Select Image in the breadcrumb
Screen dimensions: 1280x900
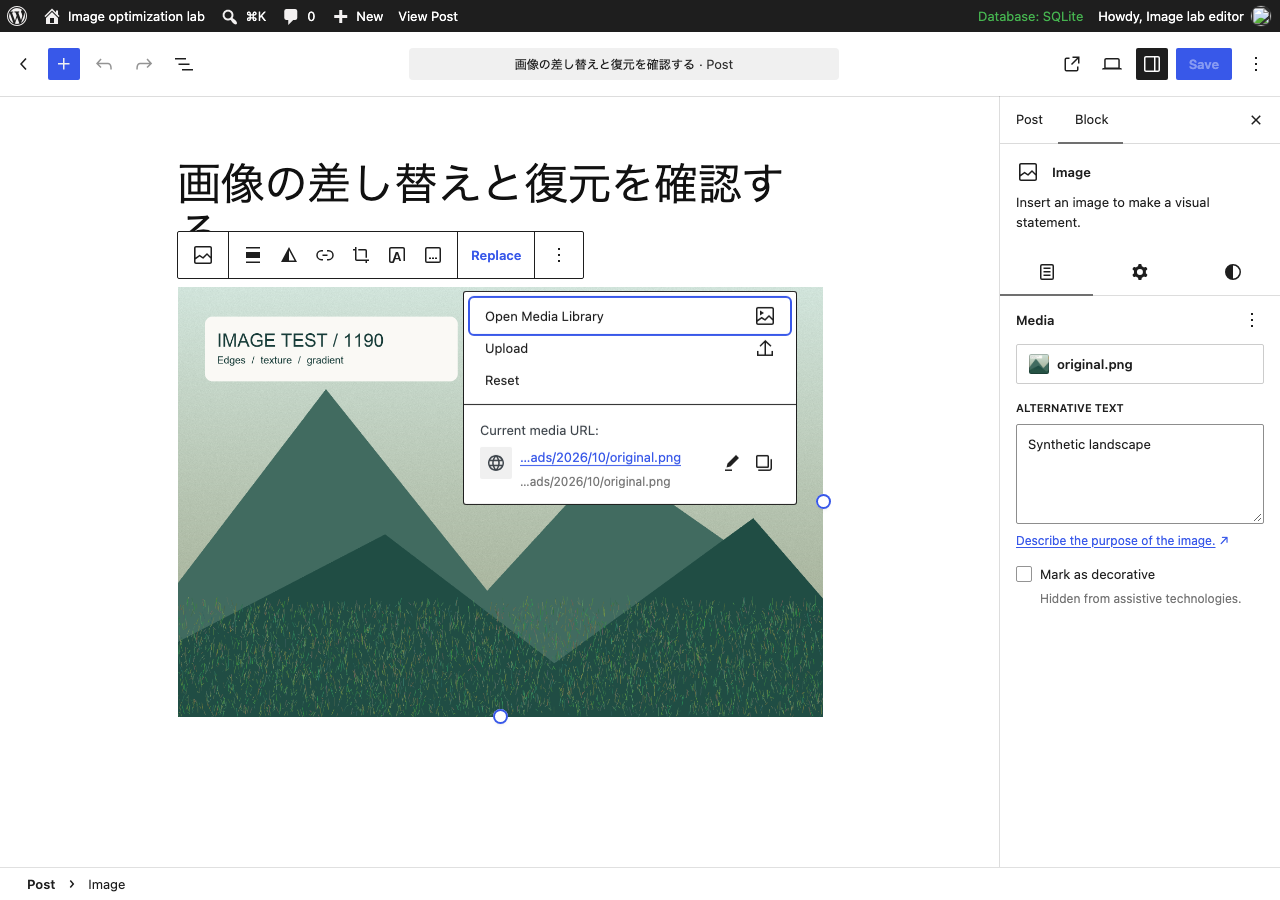(x=107, y=884)
